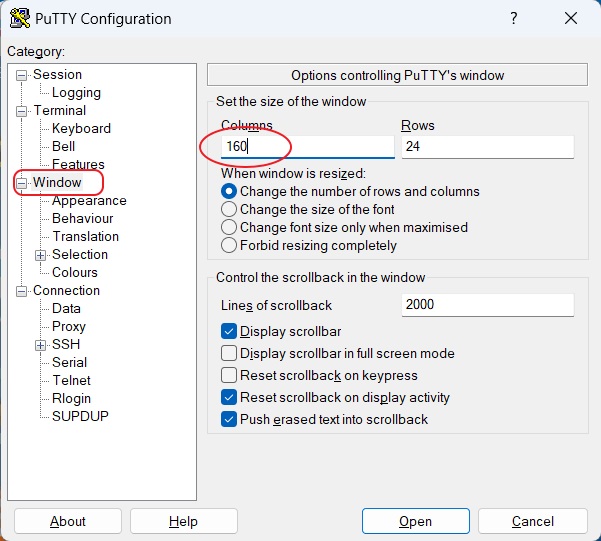Image resolution: width=601 pixels, height=541 pixels.
Task: Click Open to start the session
Action: tap(416, 521)
